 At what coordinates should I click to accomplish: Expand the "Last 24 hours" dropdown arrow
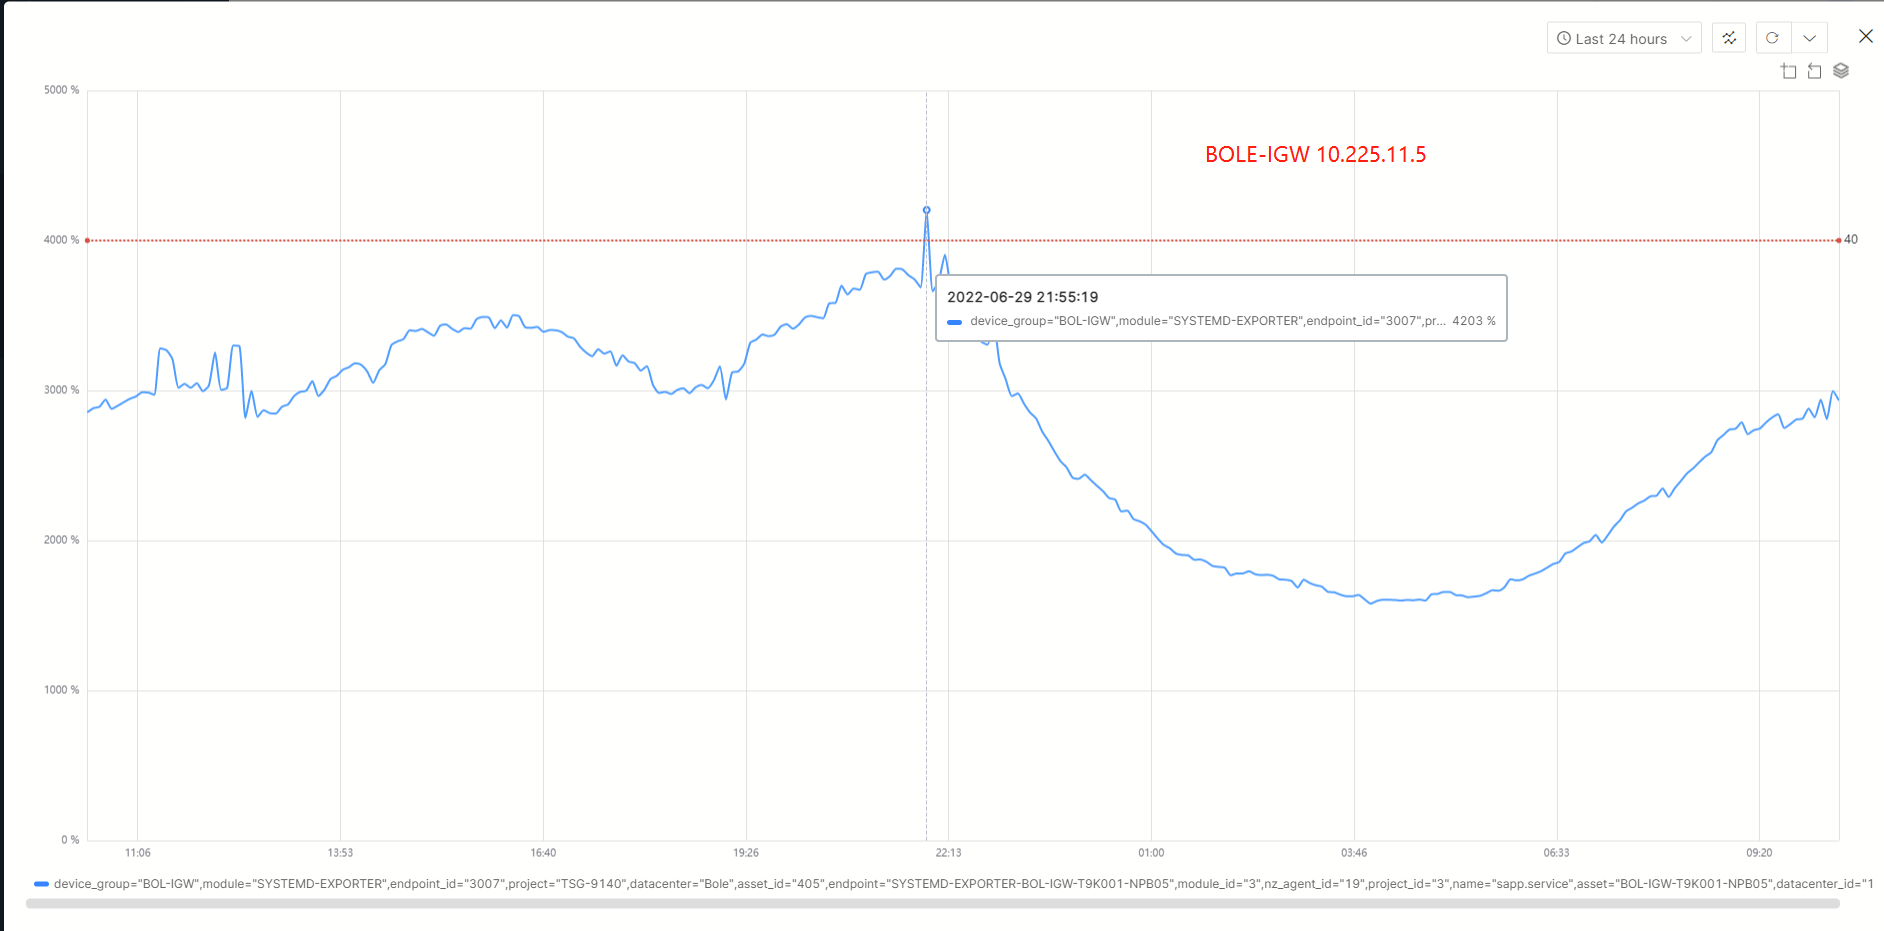(x=1686, y=39)
